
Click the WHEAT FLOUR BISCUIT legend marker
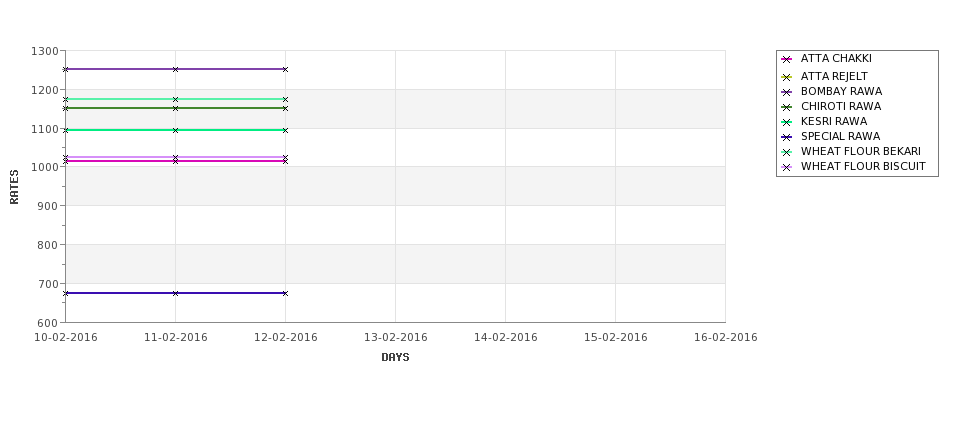click(787, 167)
